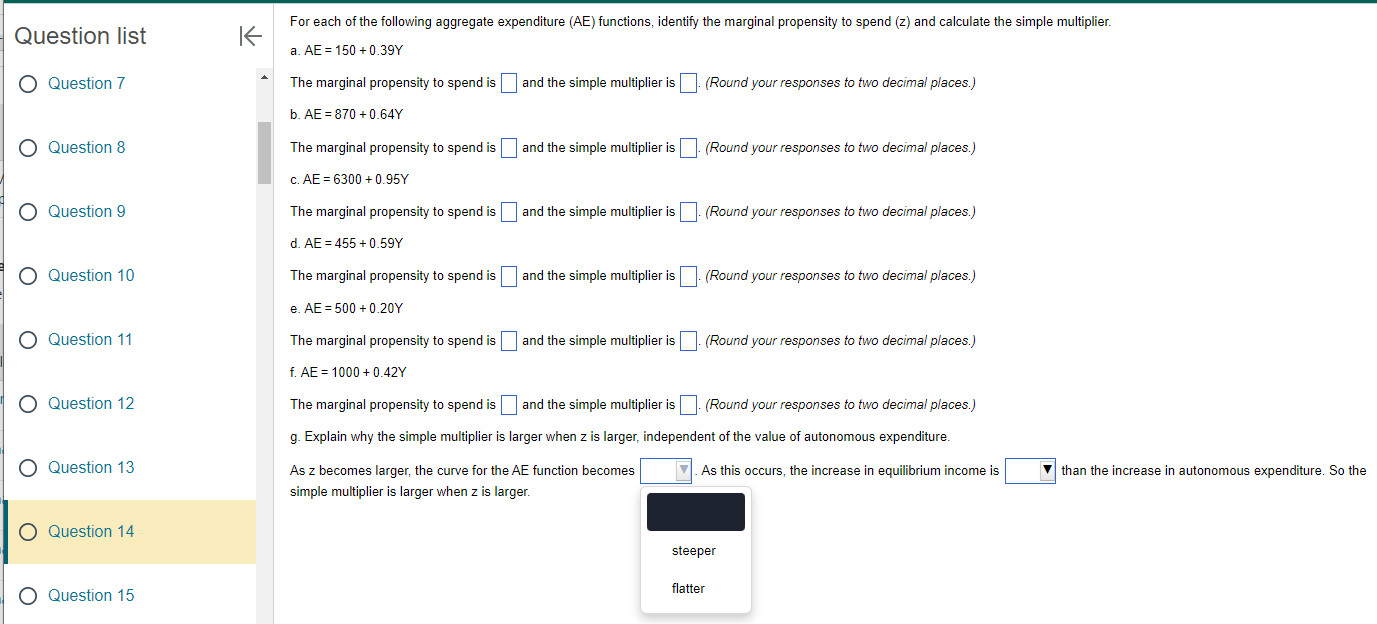
Task: Select the radio button beside Question 7
Action: pyautogui.click(x=27, y=83)
